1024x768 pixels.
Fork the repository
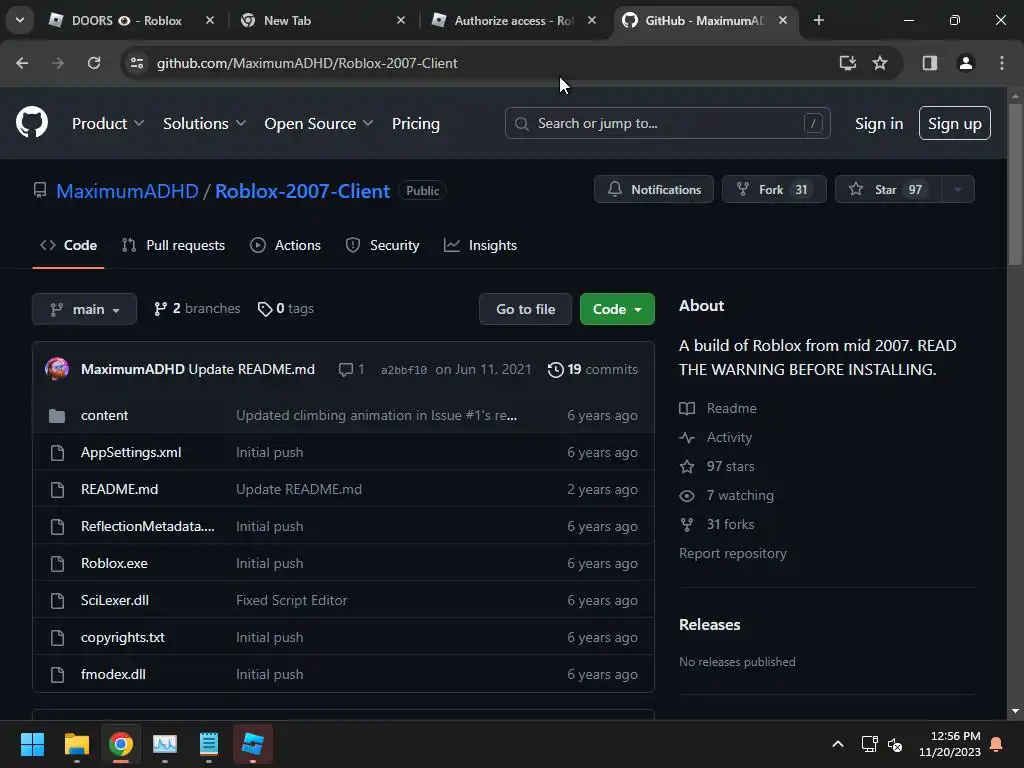pos(774,189)
